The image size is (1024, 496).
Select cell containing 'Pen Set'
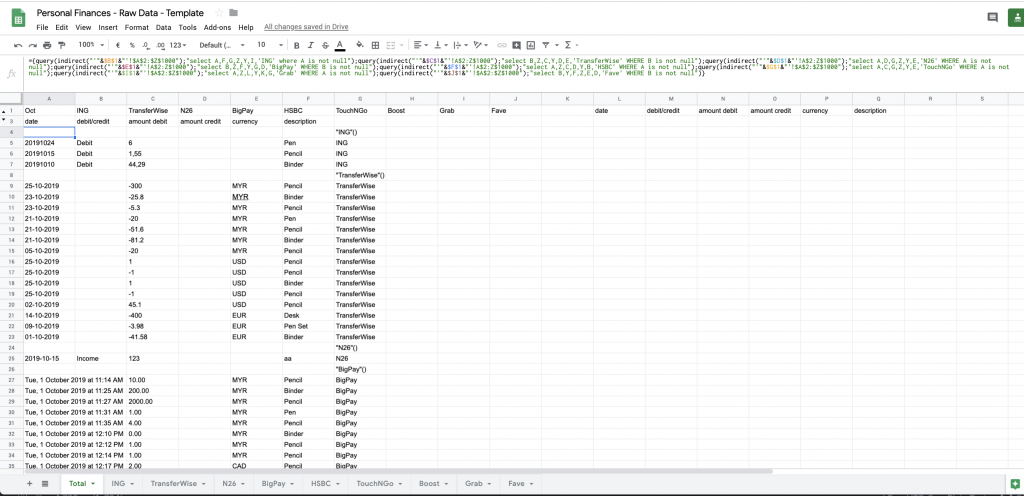tap(308, 326)
